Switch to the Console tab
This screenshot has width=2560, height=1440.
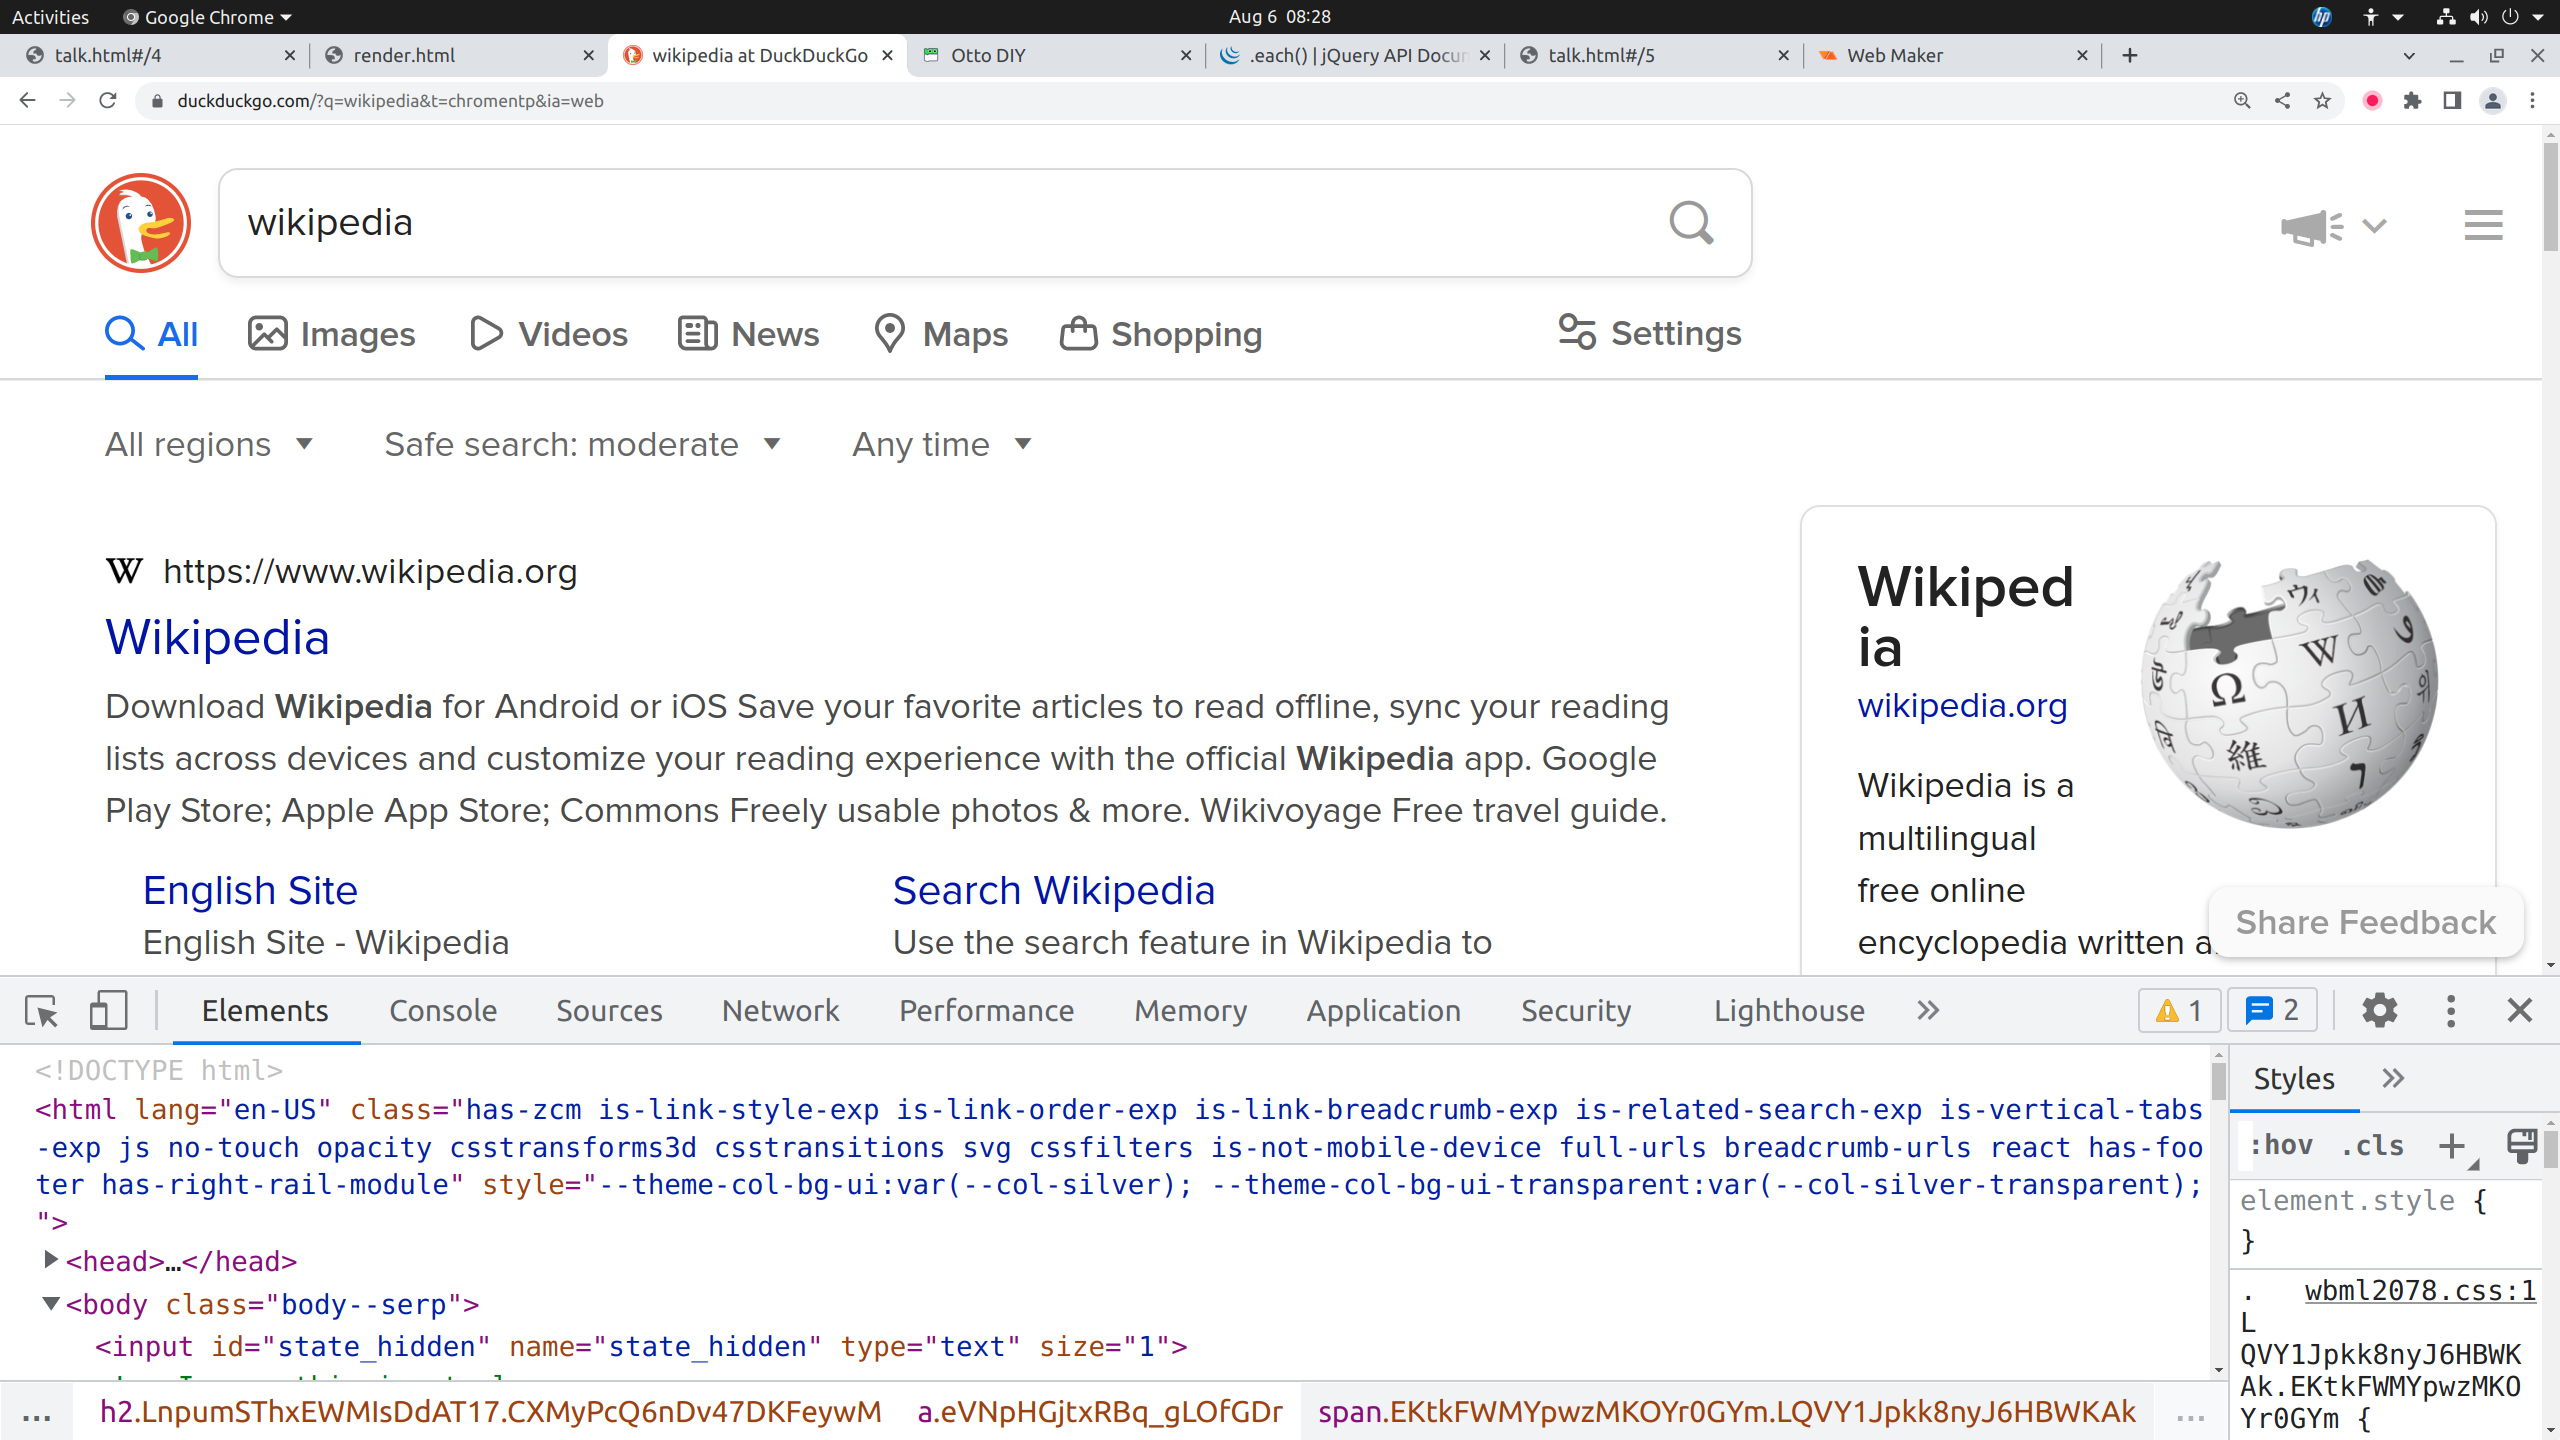442,1011
